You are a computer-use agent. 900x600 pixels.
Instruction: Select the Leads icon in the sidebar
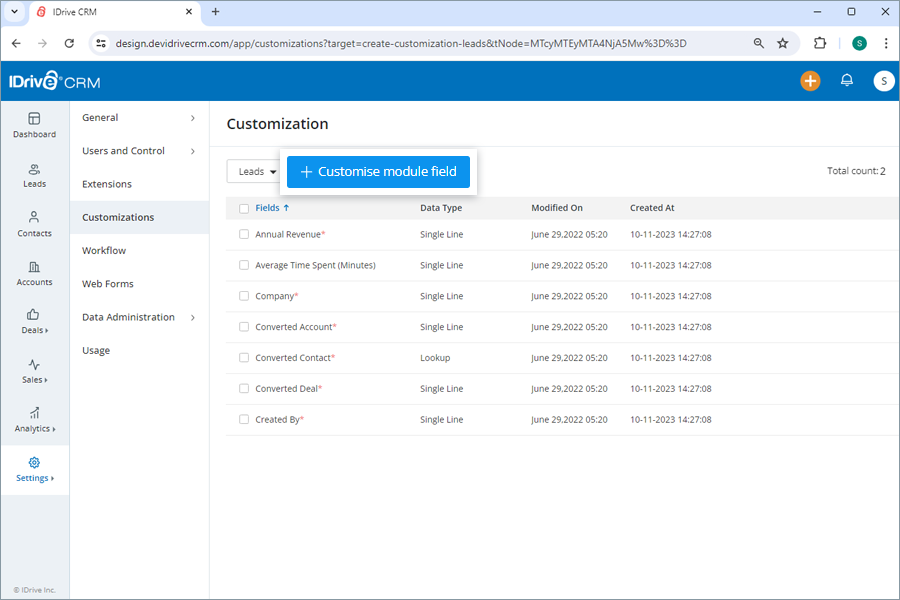click(x=34, y=177)
